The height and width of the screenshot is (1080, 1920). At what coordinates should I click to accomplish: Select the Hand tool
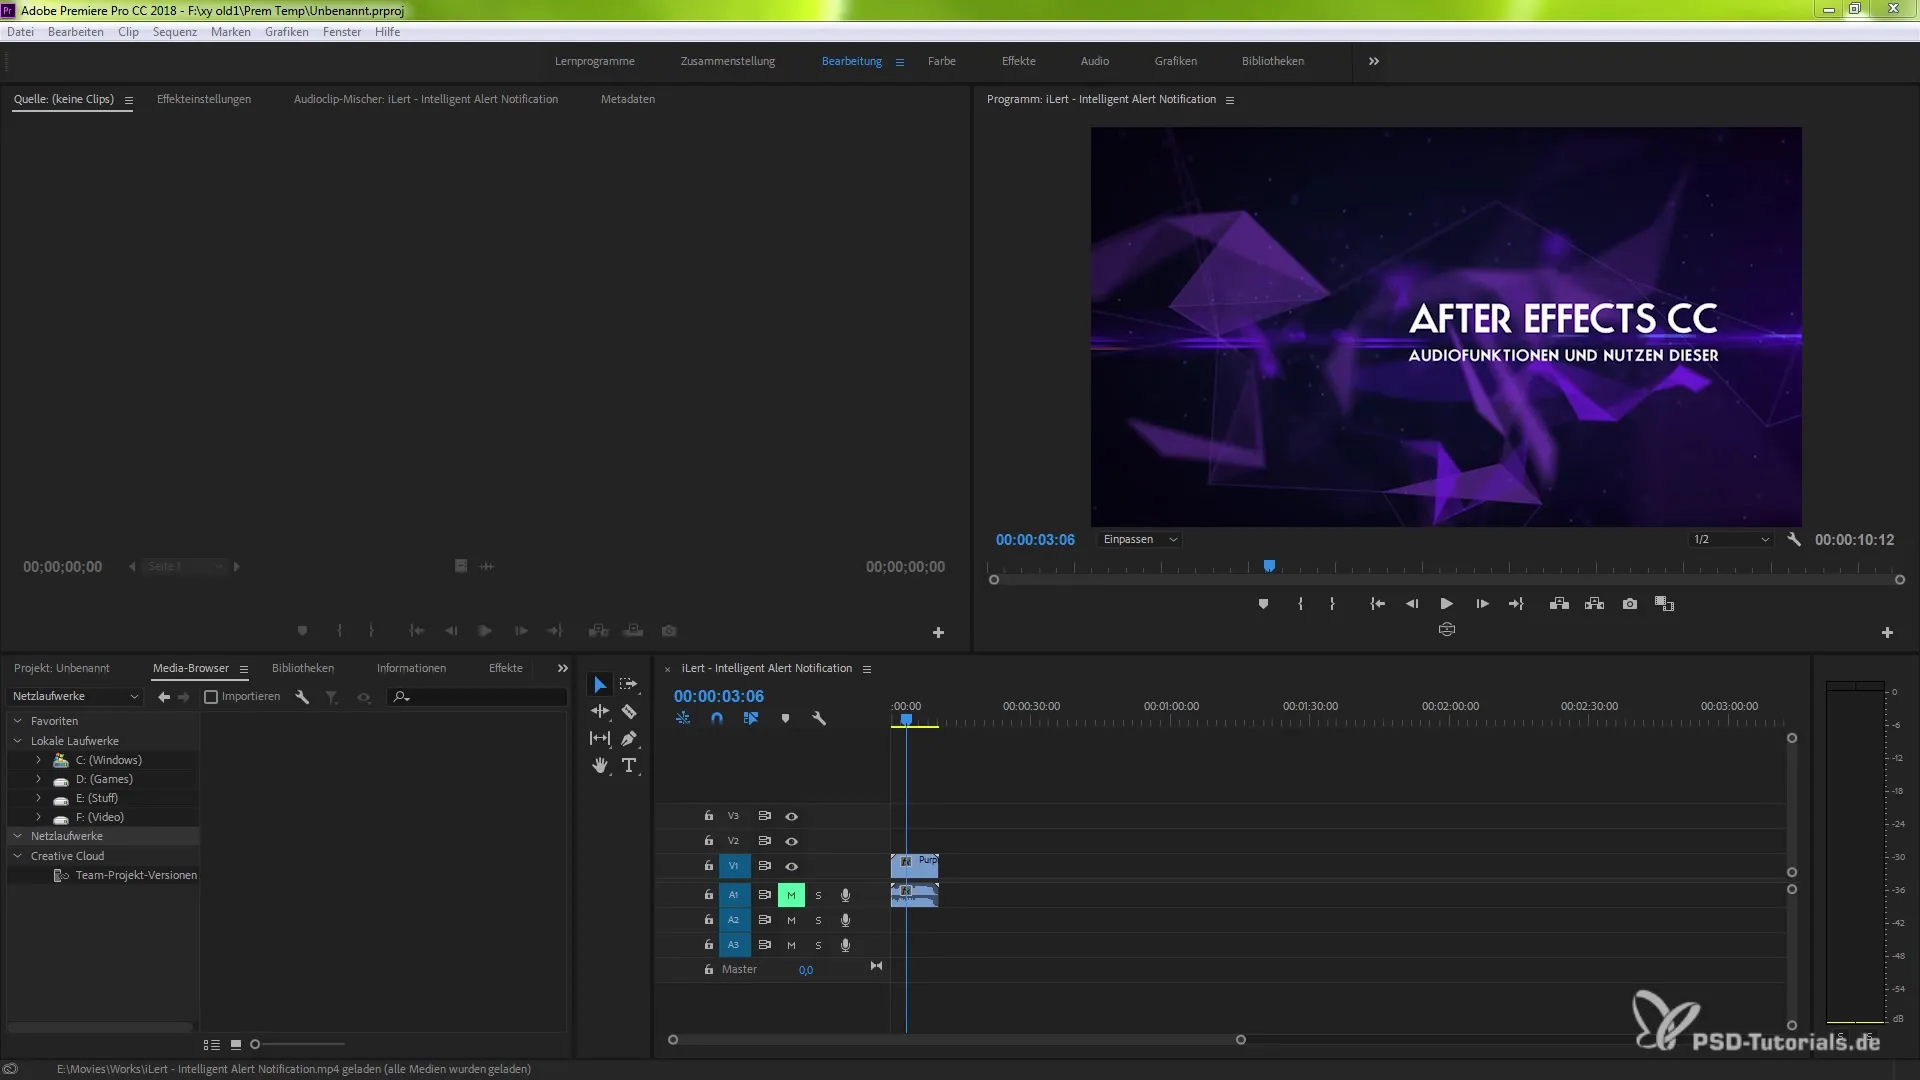tap(600, 766)
